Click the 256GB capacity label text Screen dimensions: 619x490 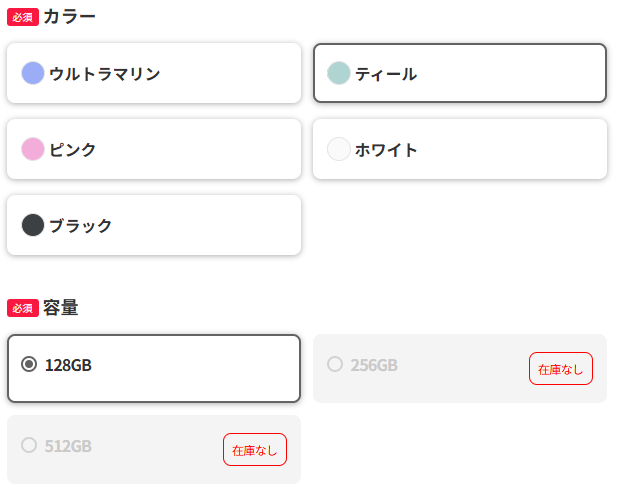tap(374, 365)
